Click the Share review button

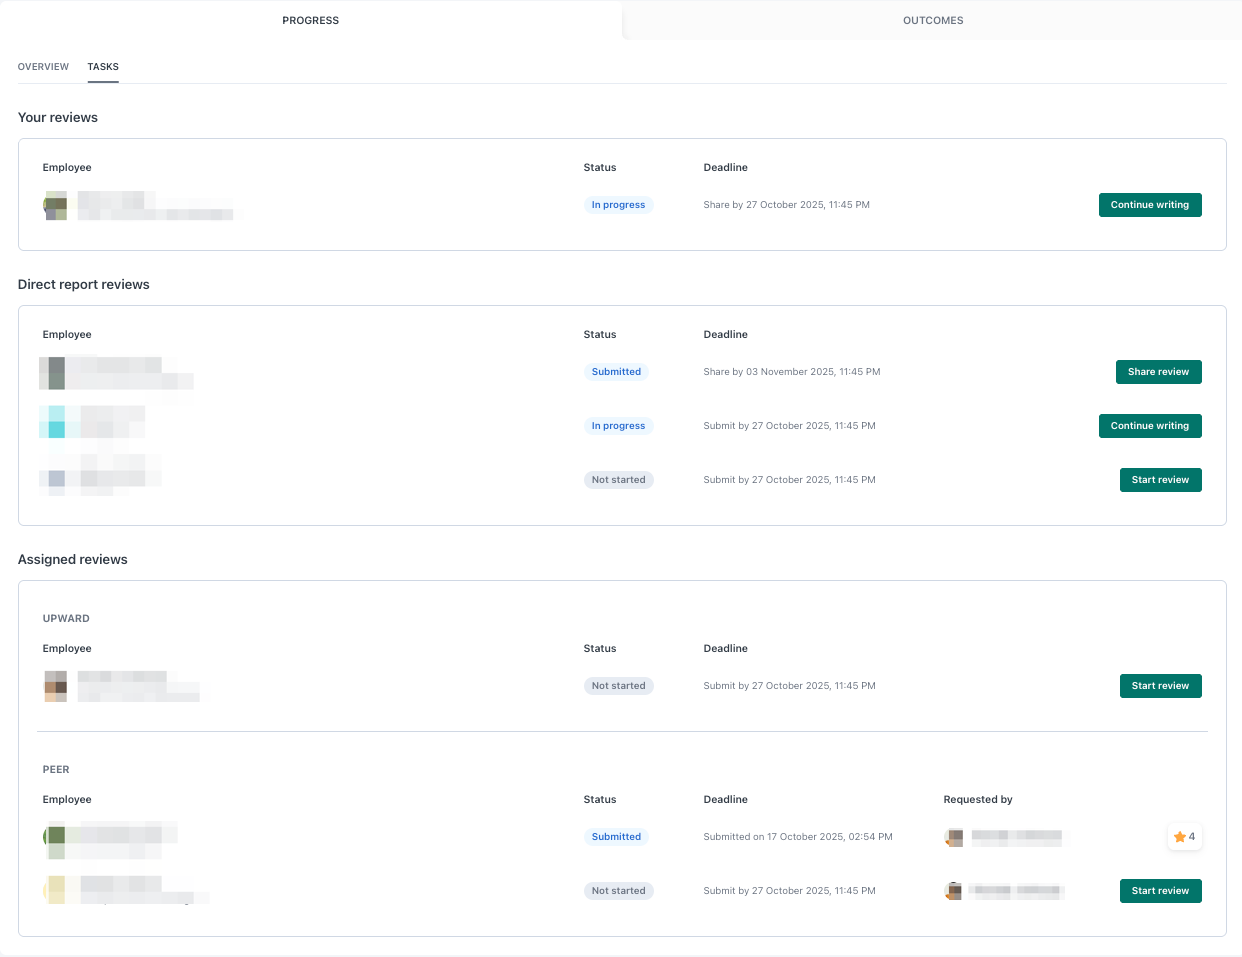[1158, 372]
